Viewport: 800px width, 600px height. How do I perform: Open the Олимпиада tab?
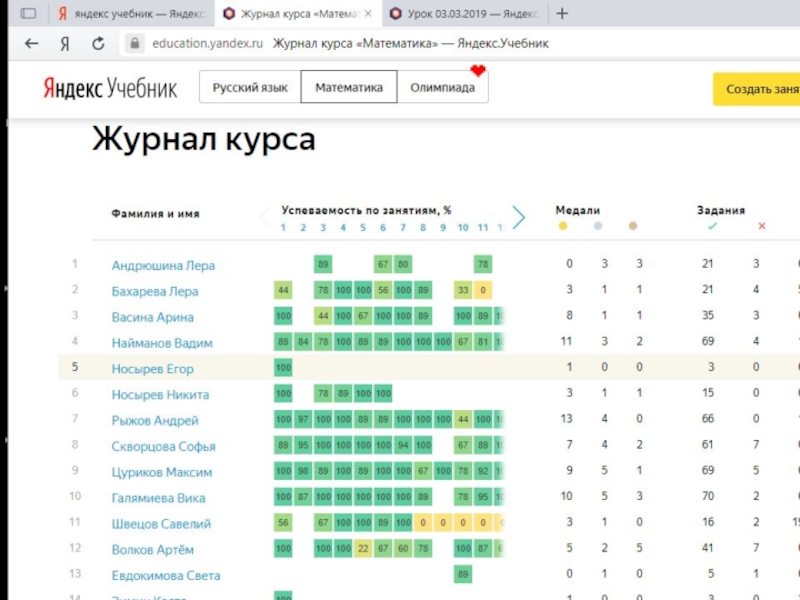coord(442,88)
